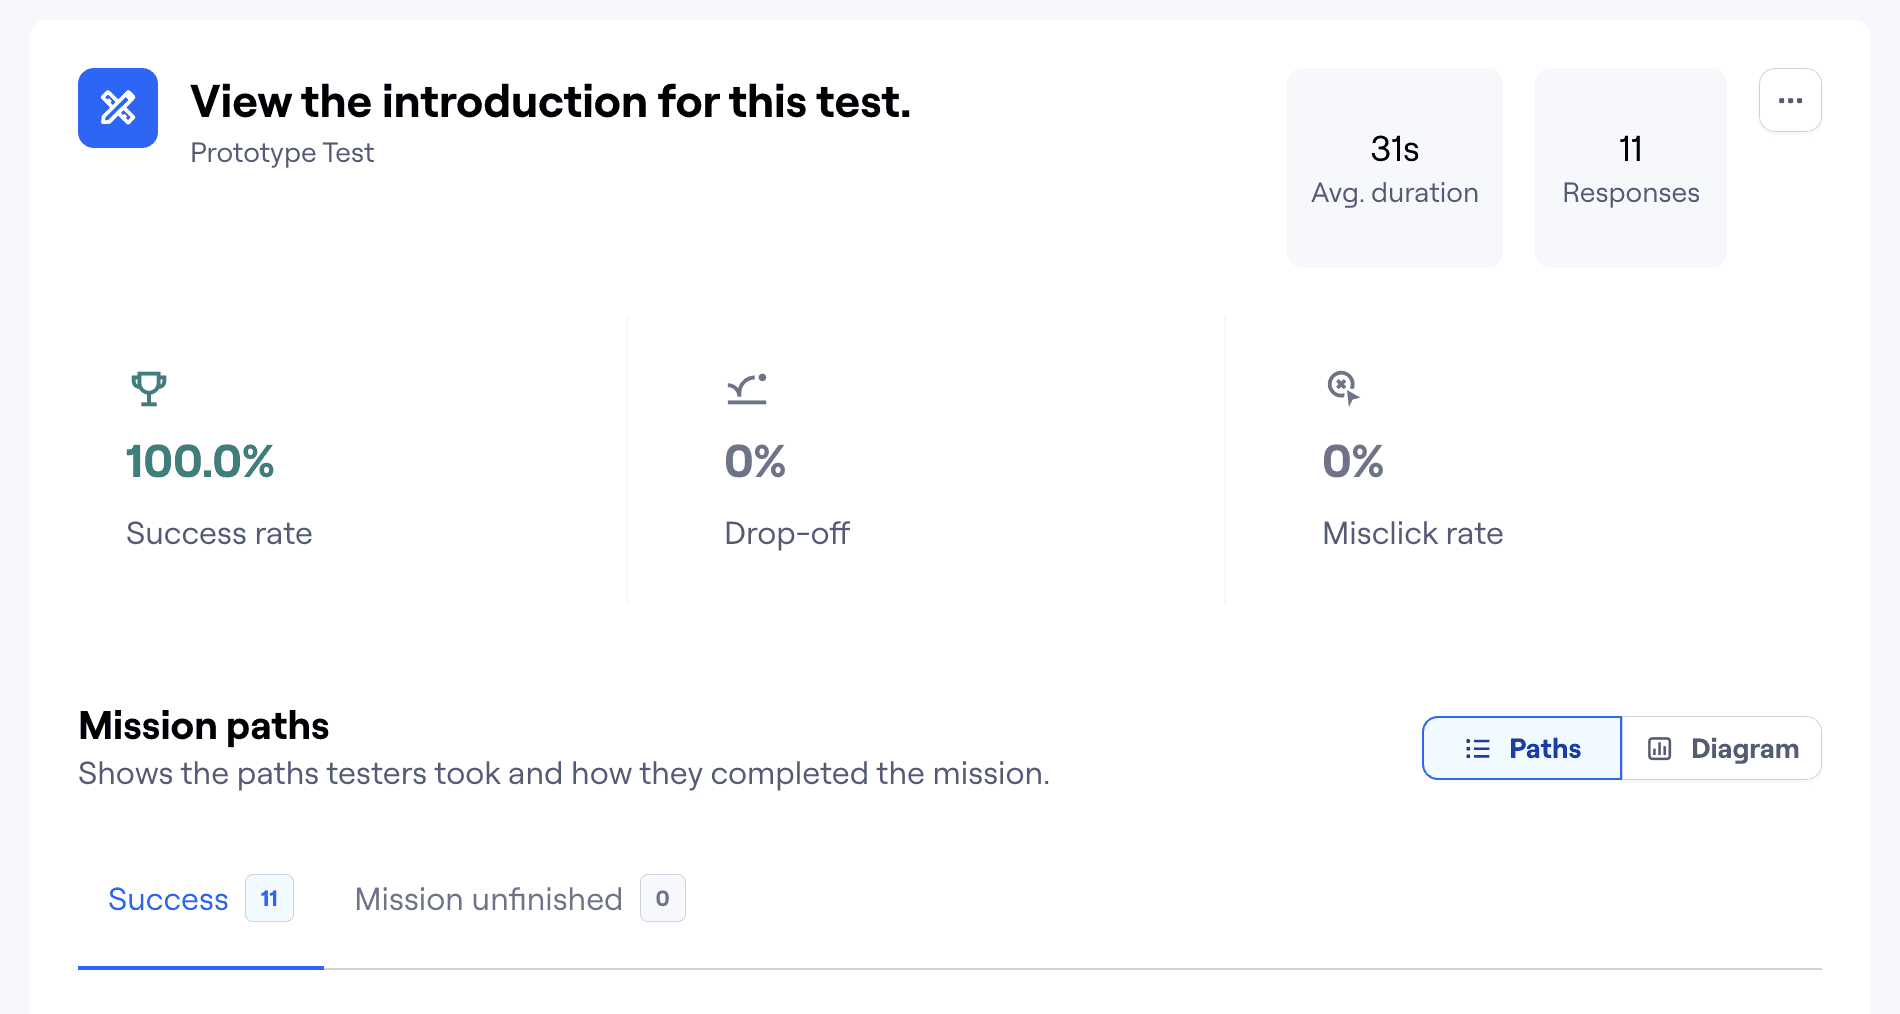Click the 31s Avg. duration card
The width and height of the screenshot is (1900, 1014).
click(1394, 168)
